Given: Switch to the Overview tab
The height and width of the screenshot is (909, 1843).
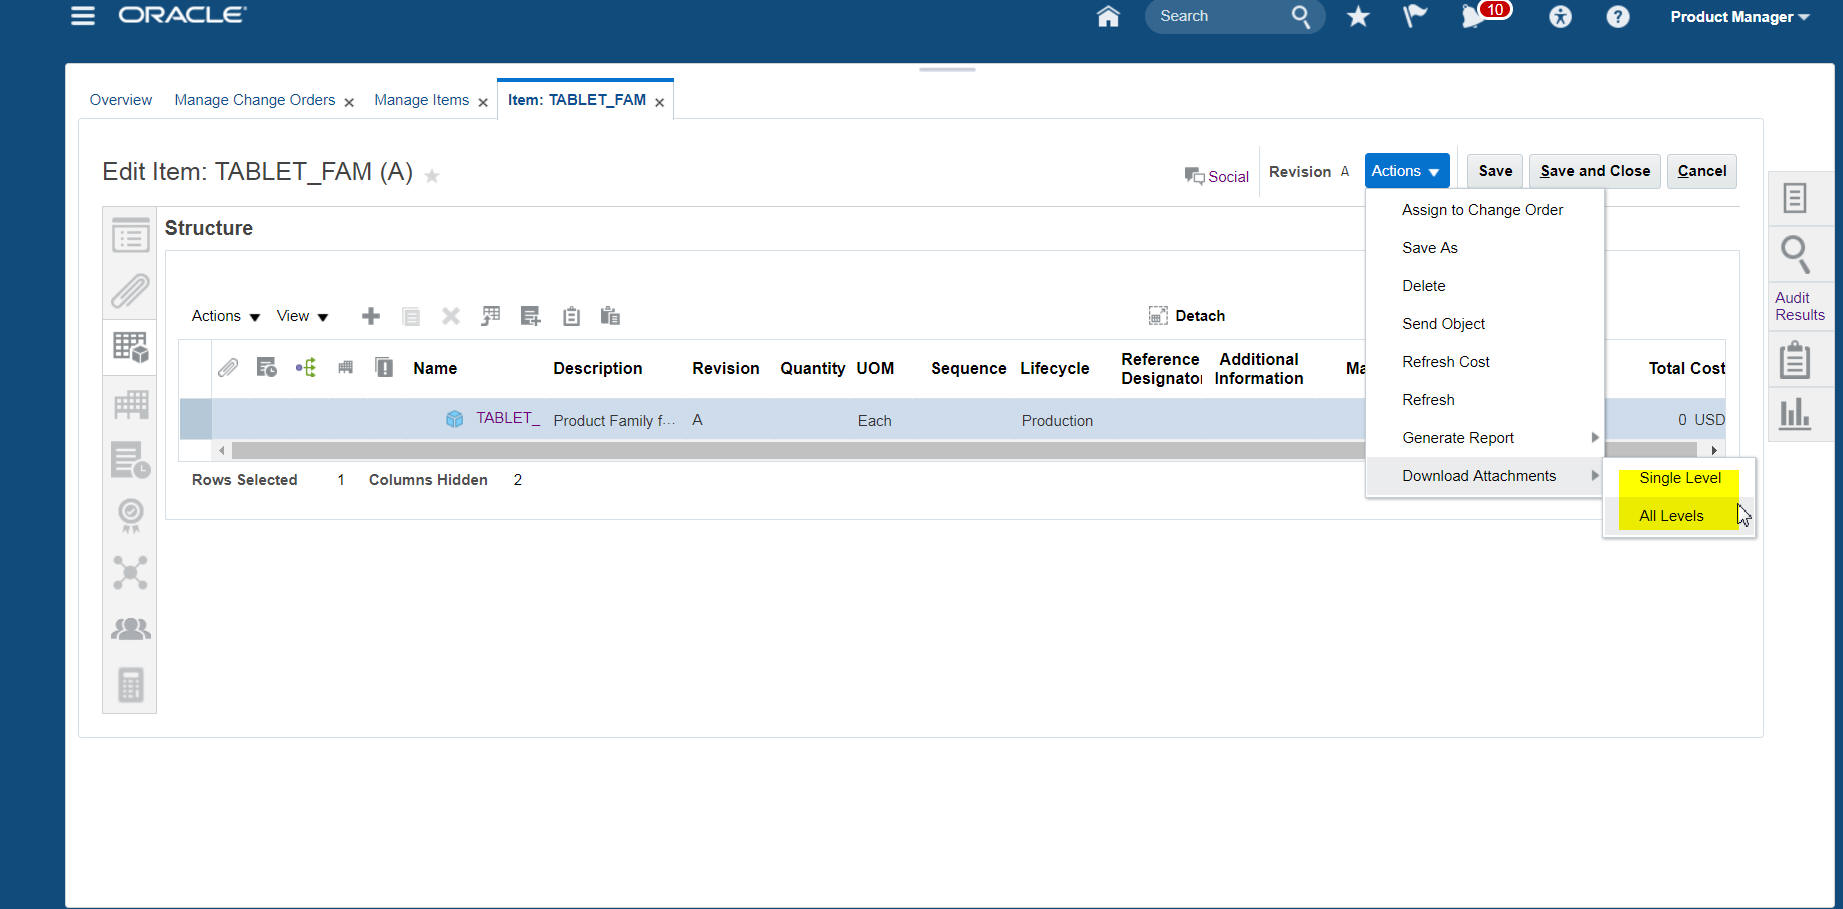Looking at the screenshot, I should coord(121,100).
